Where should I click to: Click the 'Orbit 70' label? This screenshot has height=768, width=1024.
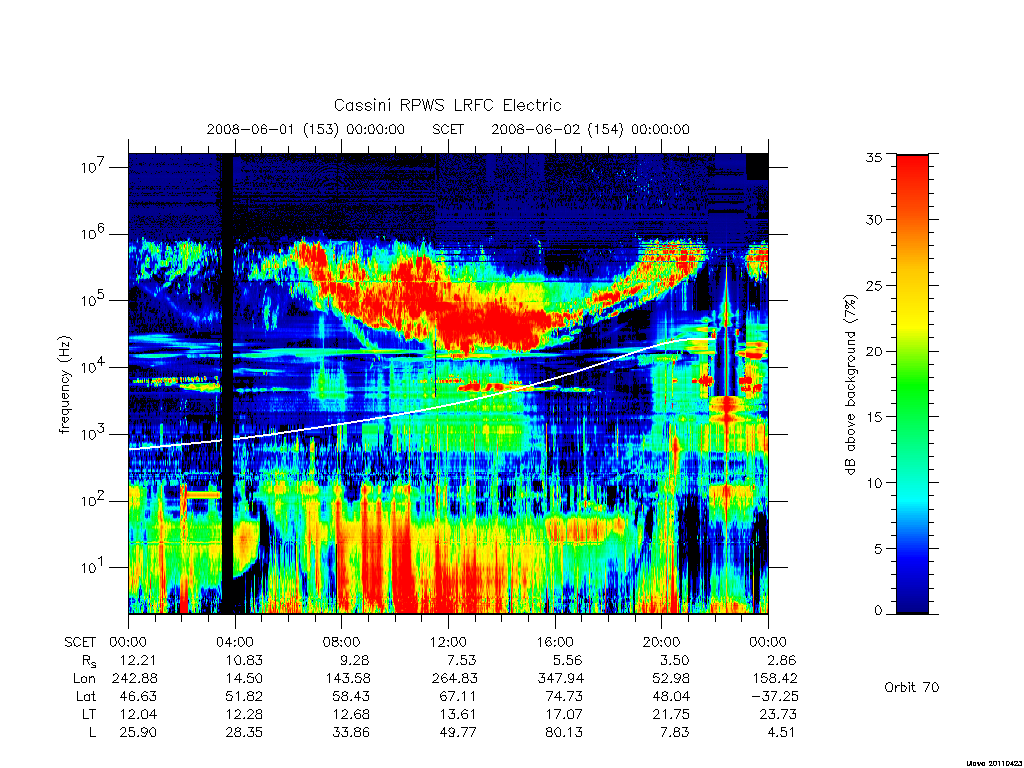tap(912, 687)
